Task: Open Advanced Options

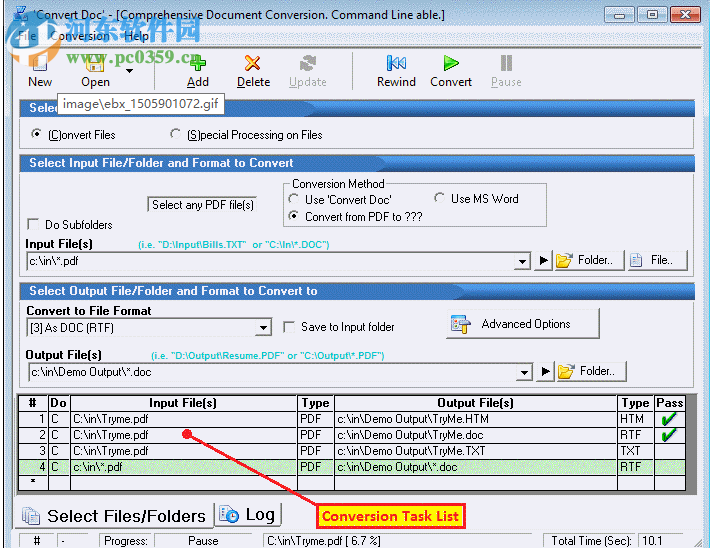Action: (x=522, y=324)
